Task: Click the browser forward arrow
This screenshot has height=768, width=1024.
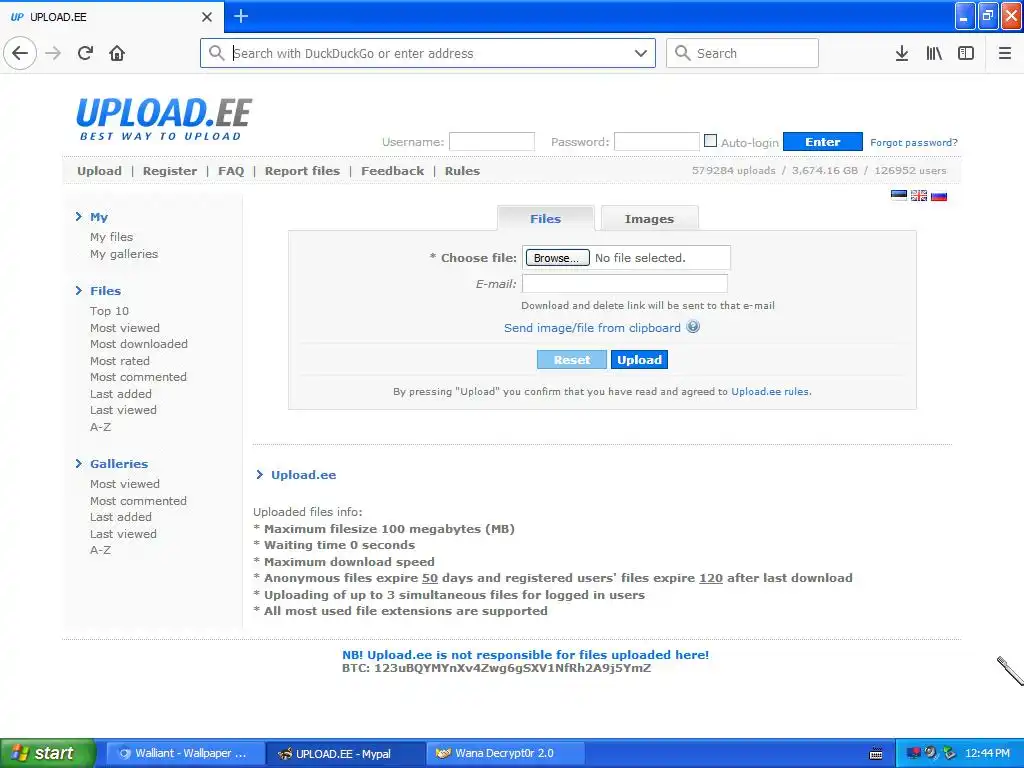Action: 53,53
